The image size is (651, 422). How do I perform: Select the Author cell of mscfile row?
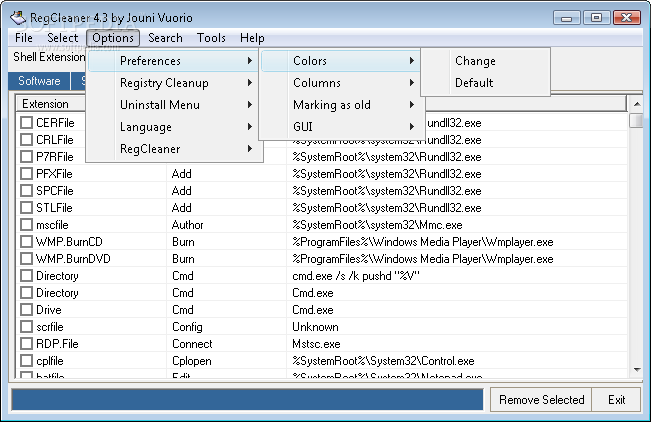pyautogui.click(x=187, y=225)
